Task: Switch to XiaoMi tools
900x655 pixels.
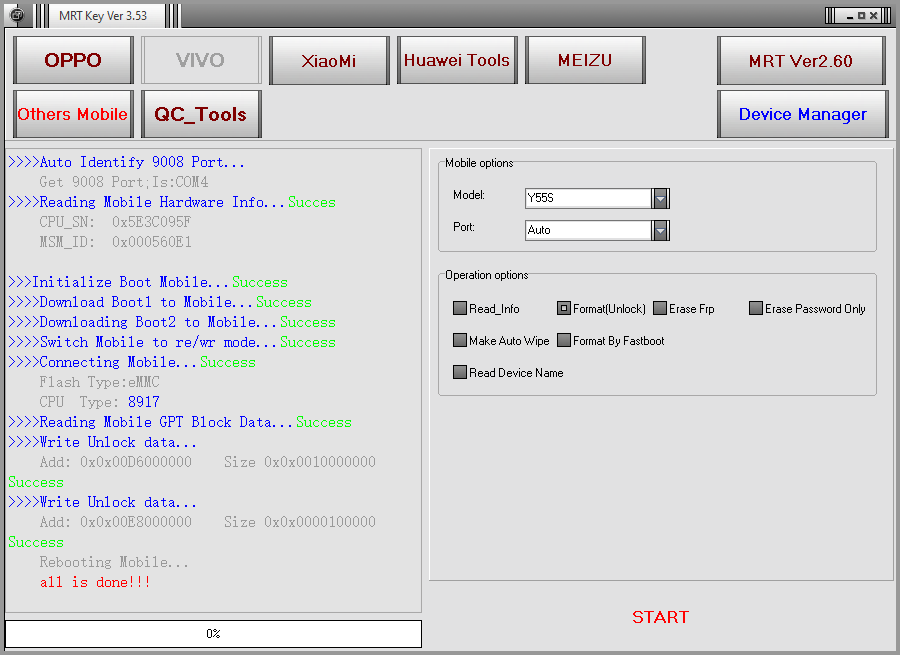Action: click(329, 60)
